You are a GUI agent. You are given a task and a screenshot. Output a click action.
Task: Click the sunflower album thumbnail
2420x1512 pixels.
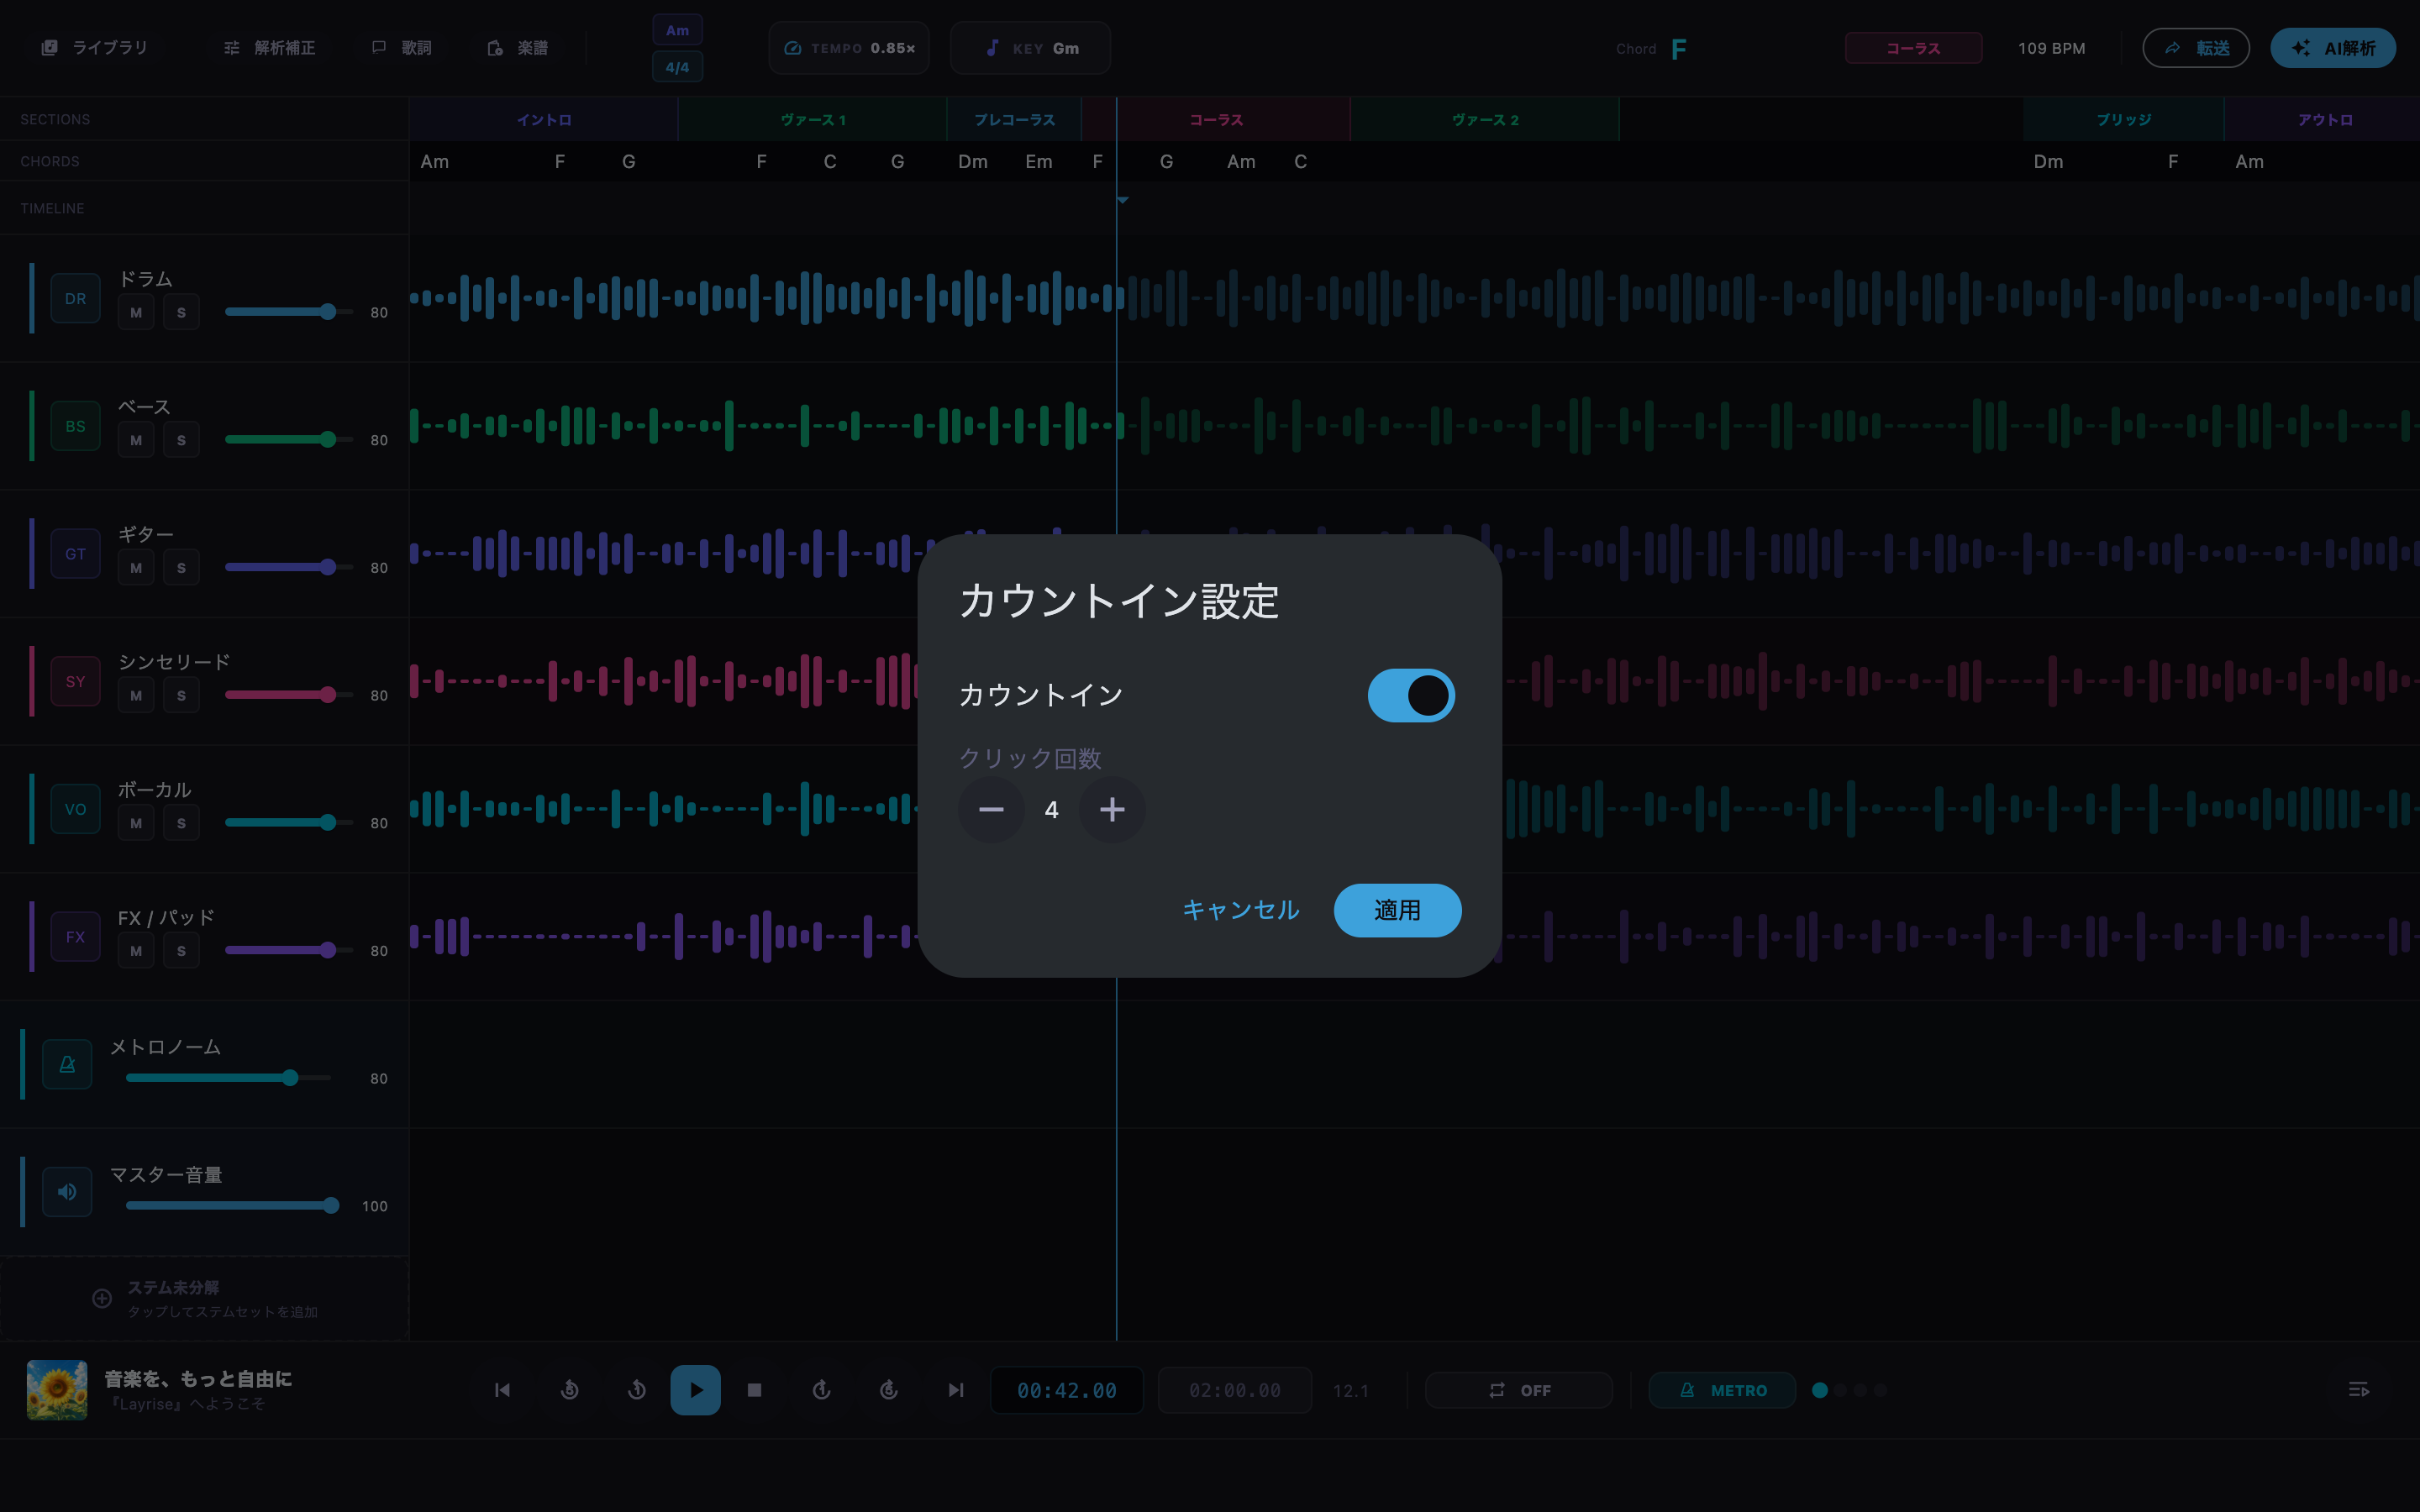click(x=57, y=1390)
